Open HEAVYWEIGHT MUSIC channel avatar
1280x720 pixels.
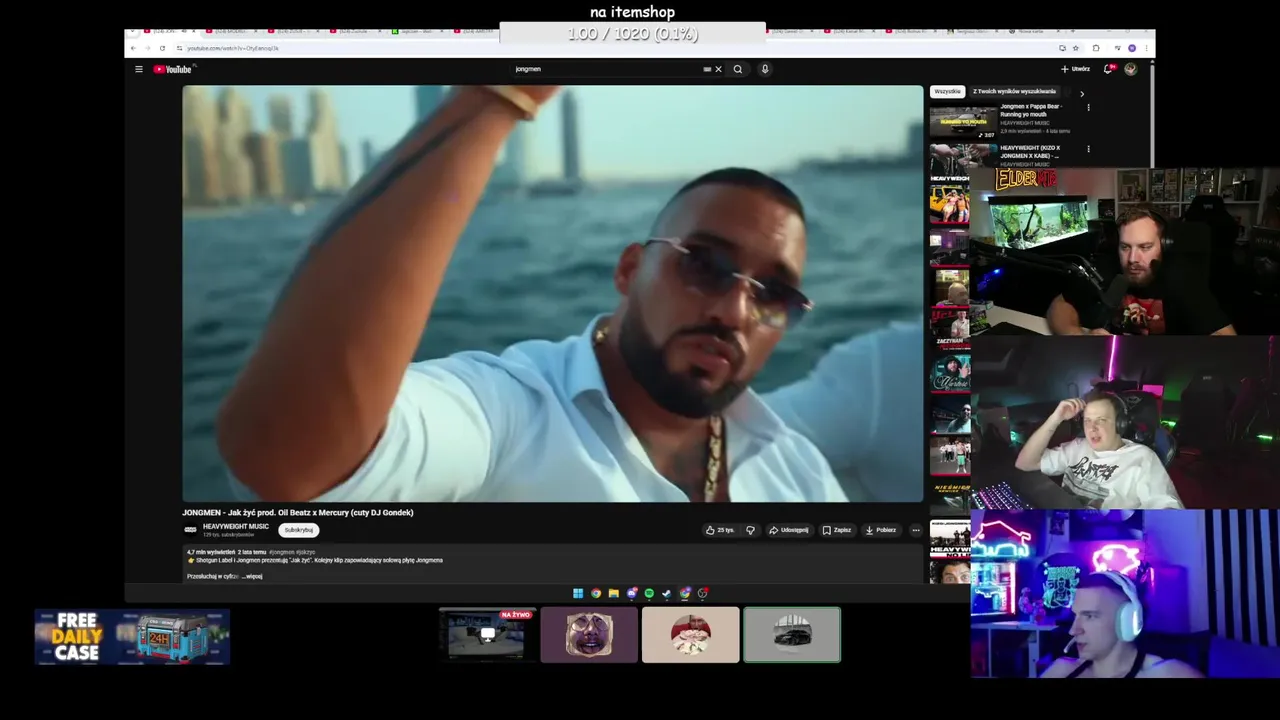[x=191, y=530]
